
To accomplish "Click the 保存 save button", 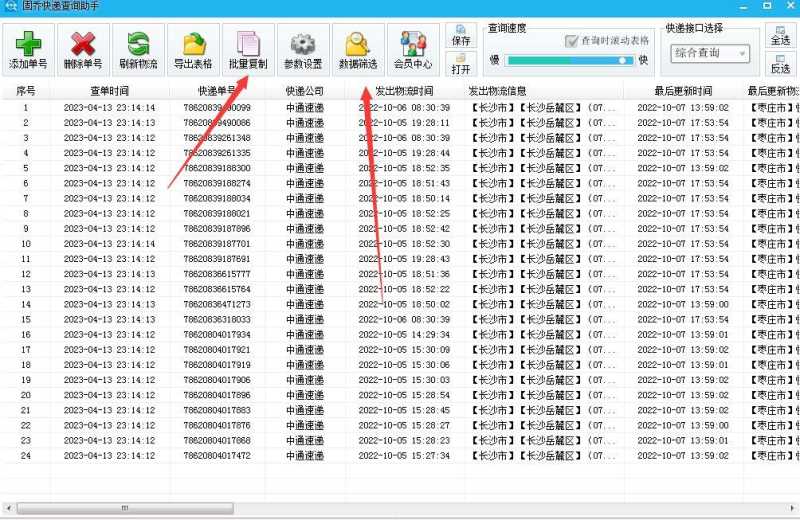I will pos(461,35).
